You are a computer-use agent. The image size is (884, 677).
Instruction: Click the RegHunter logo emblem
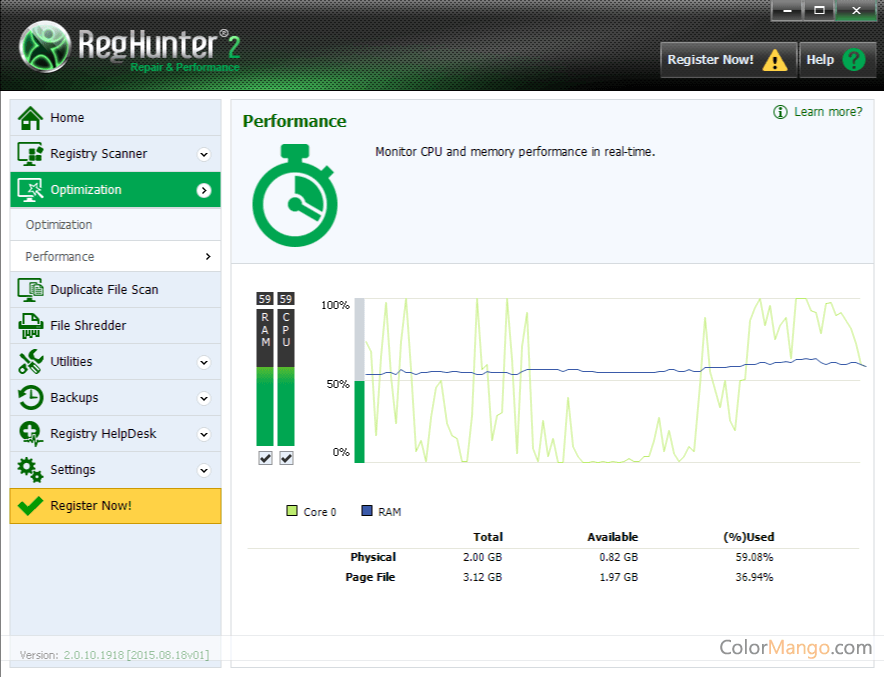click(x=45, y=47)
